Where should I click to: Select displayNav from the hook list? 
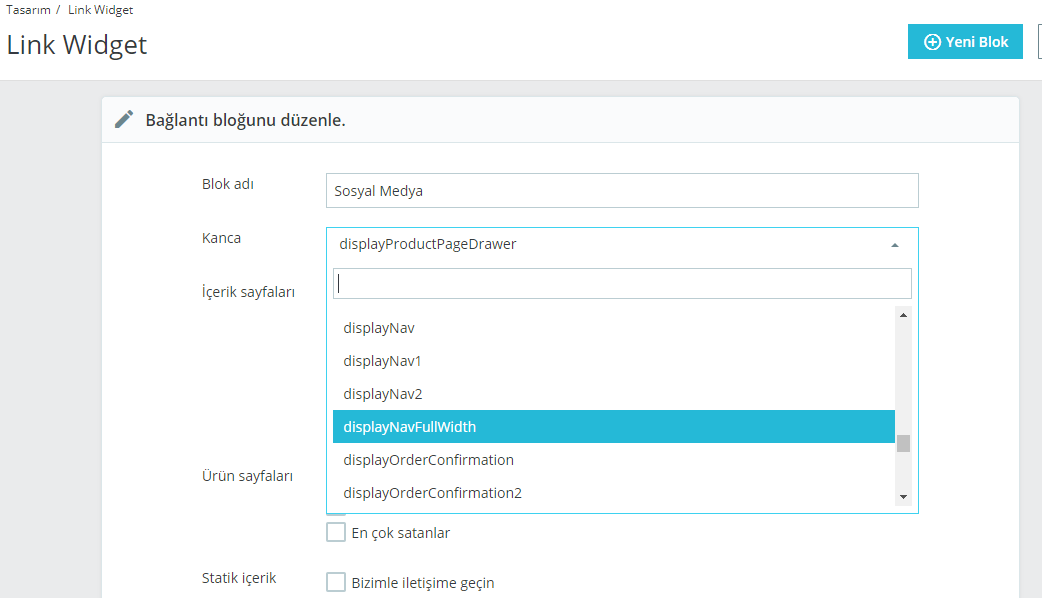[x=379, y=328]
